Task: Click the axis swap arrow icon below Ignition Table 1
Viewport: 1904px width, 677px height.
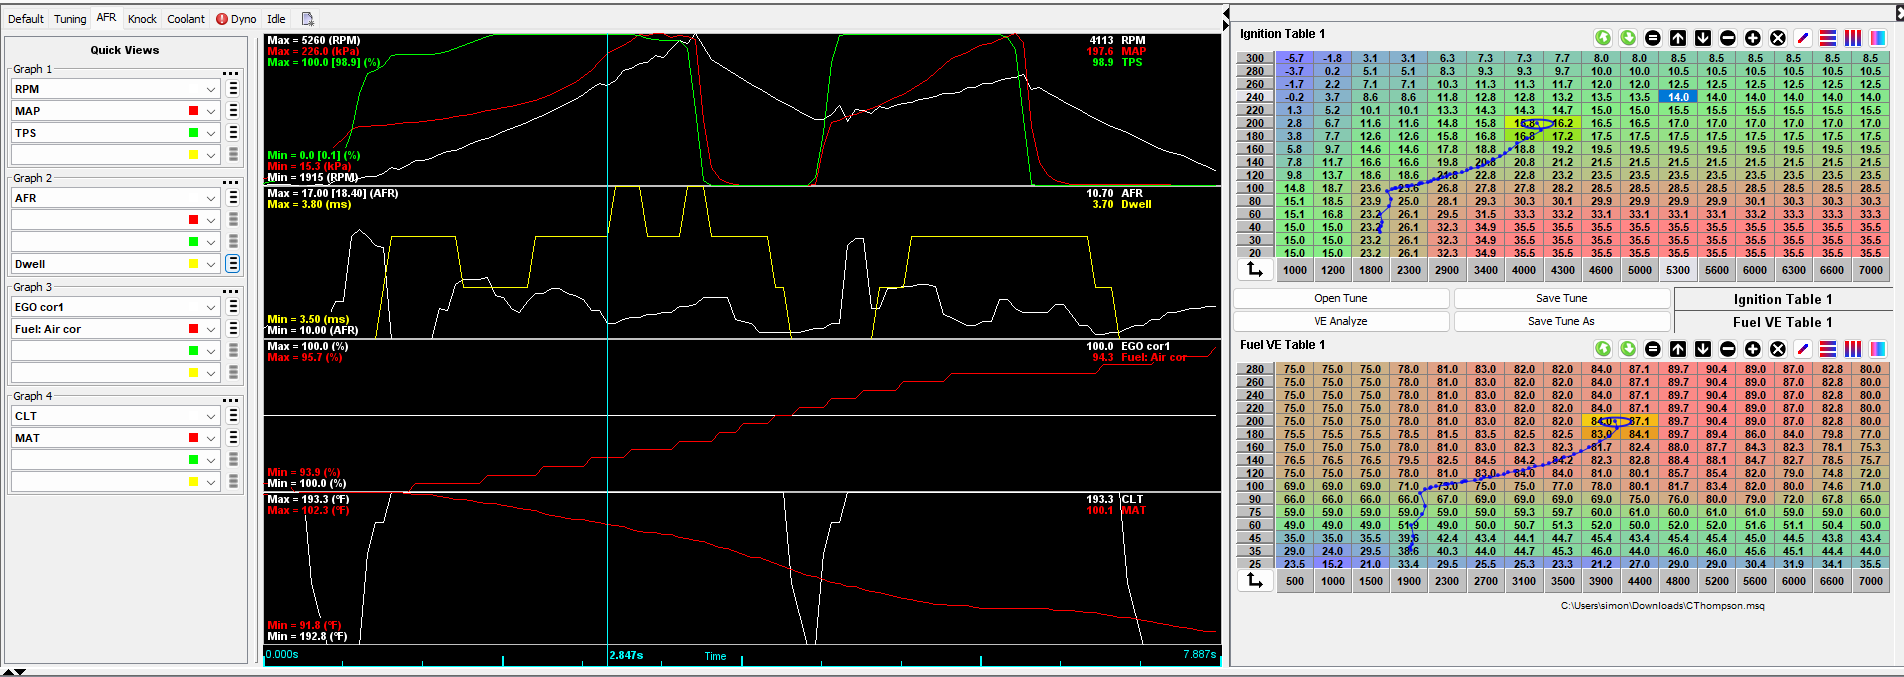Action: coord(1255,270)
